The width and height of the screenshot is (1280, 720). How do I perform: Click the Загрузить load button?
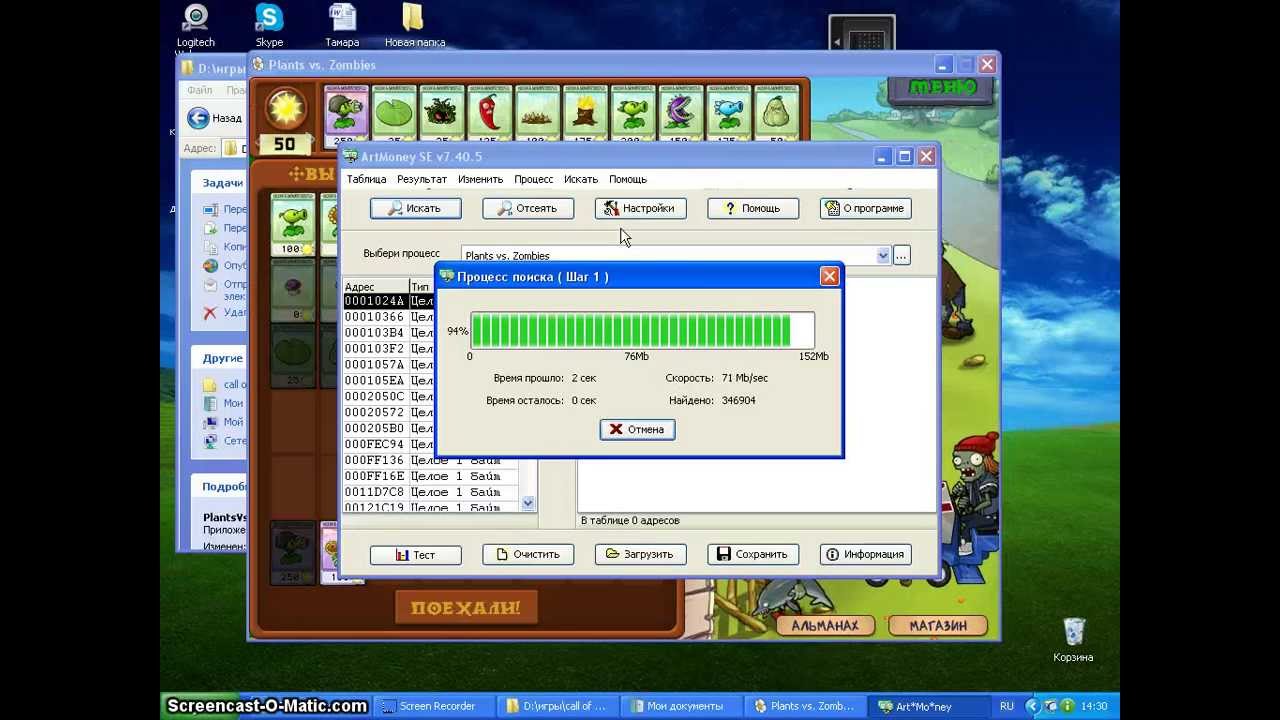[x=640, y=554]
